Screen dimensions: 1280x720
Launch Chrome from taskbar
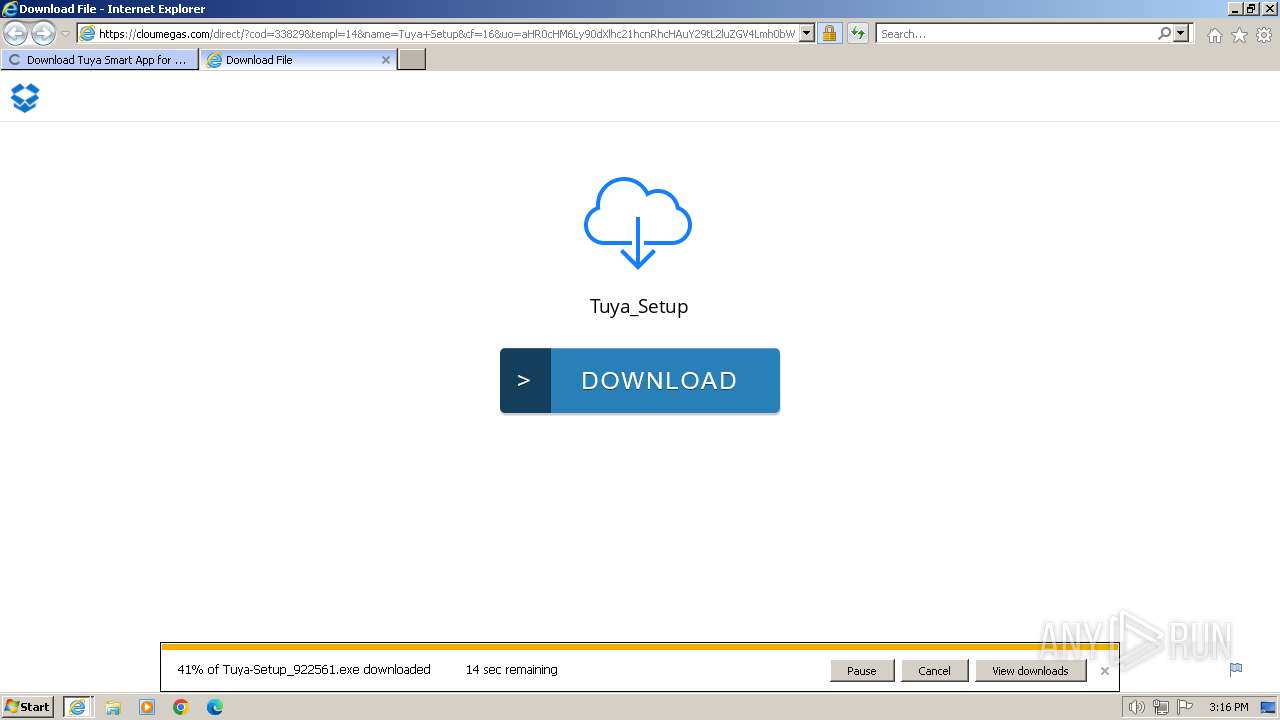(181, 707)
